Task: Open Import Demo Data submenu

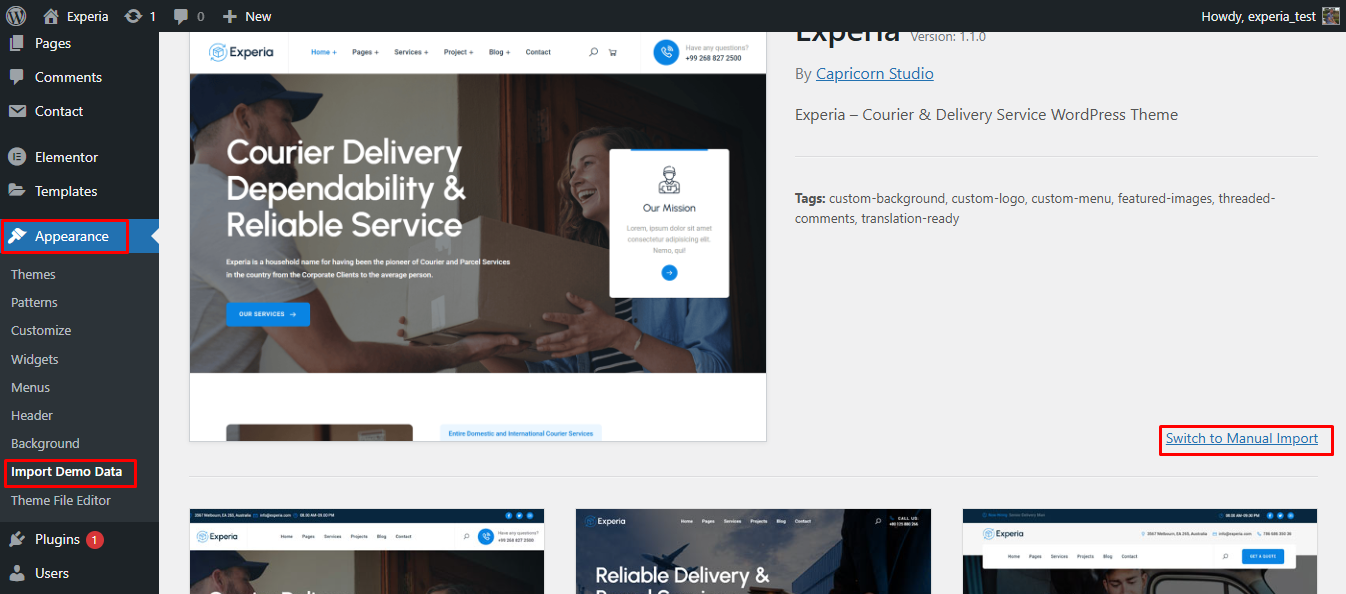Action: (67, 472)
